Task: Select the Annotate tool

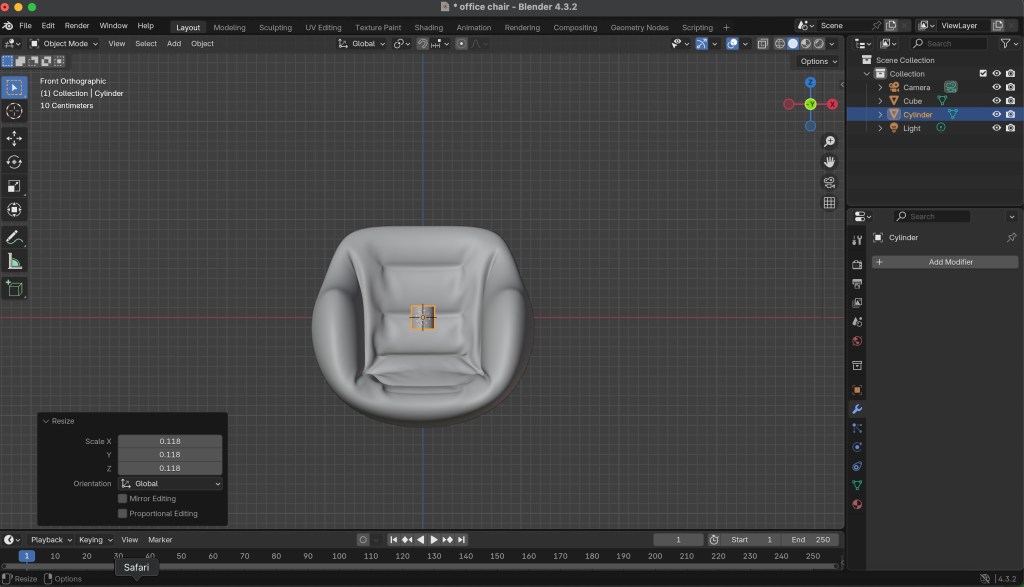Action: (14, 238)
